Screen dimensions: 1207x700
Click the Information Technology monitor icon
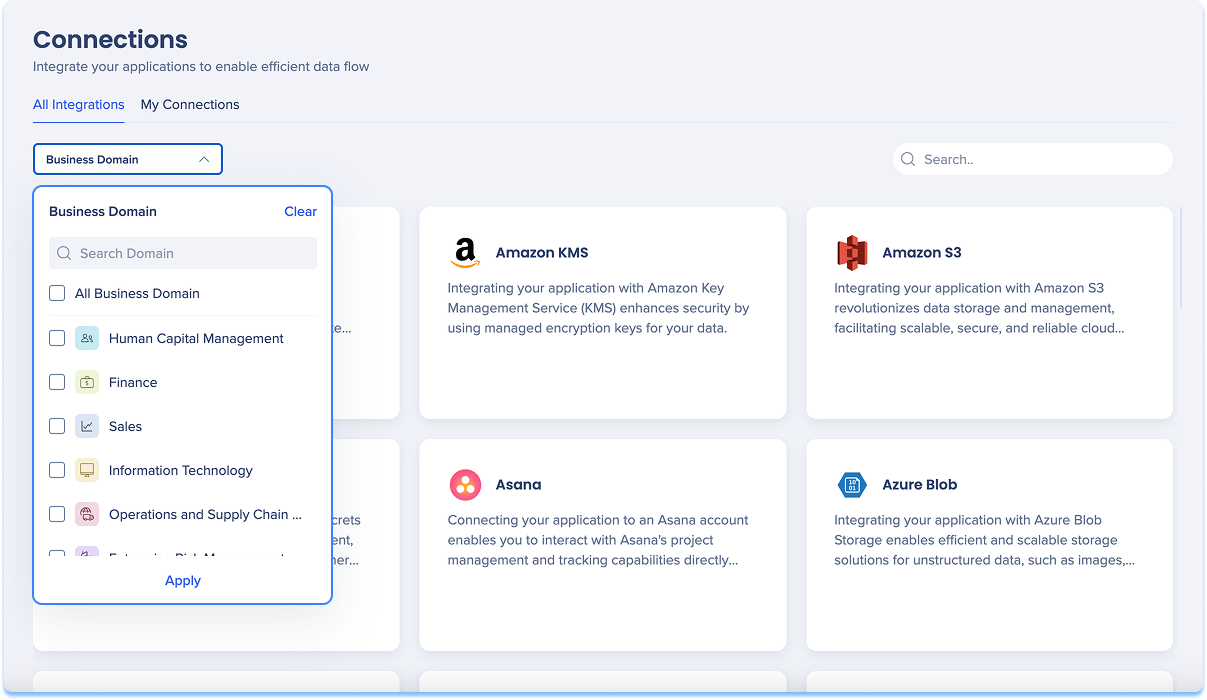(x=87, y=470)
